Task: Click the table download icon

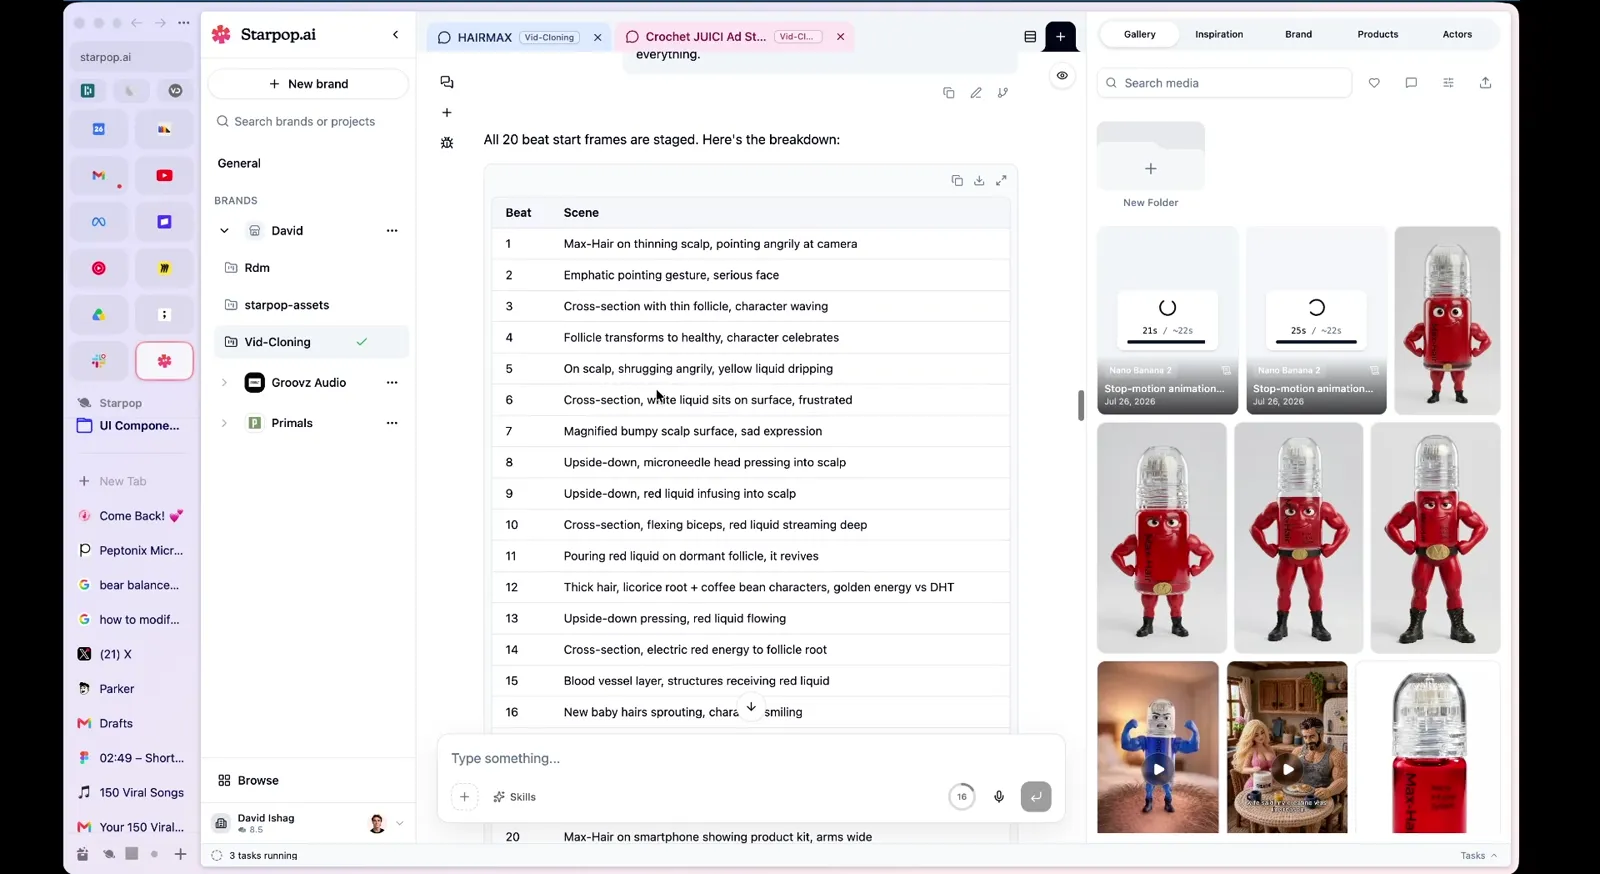Action: [979, 181]
